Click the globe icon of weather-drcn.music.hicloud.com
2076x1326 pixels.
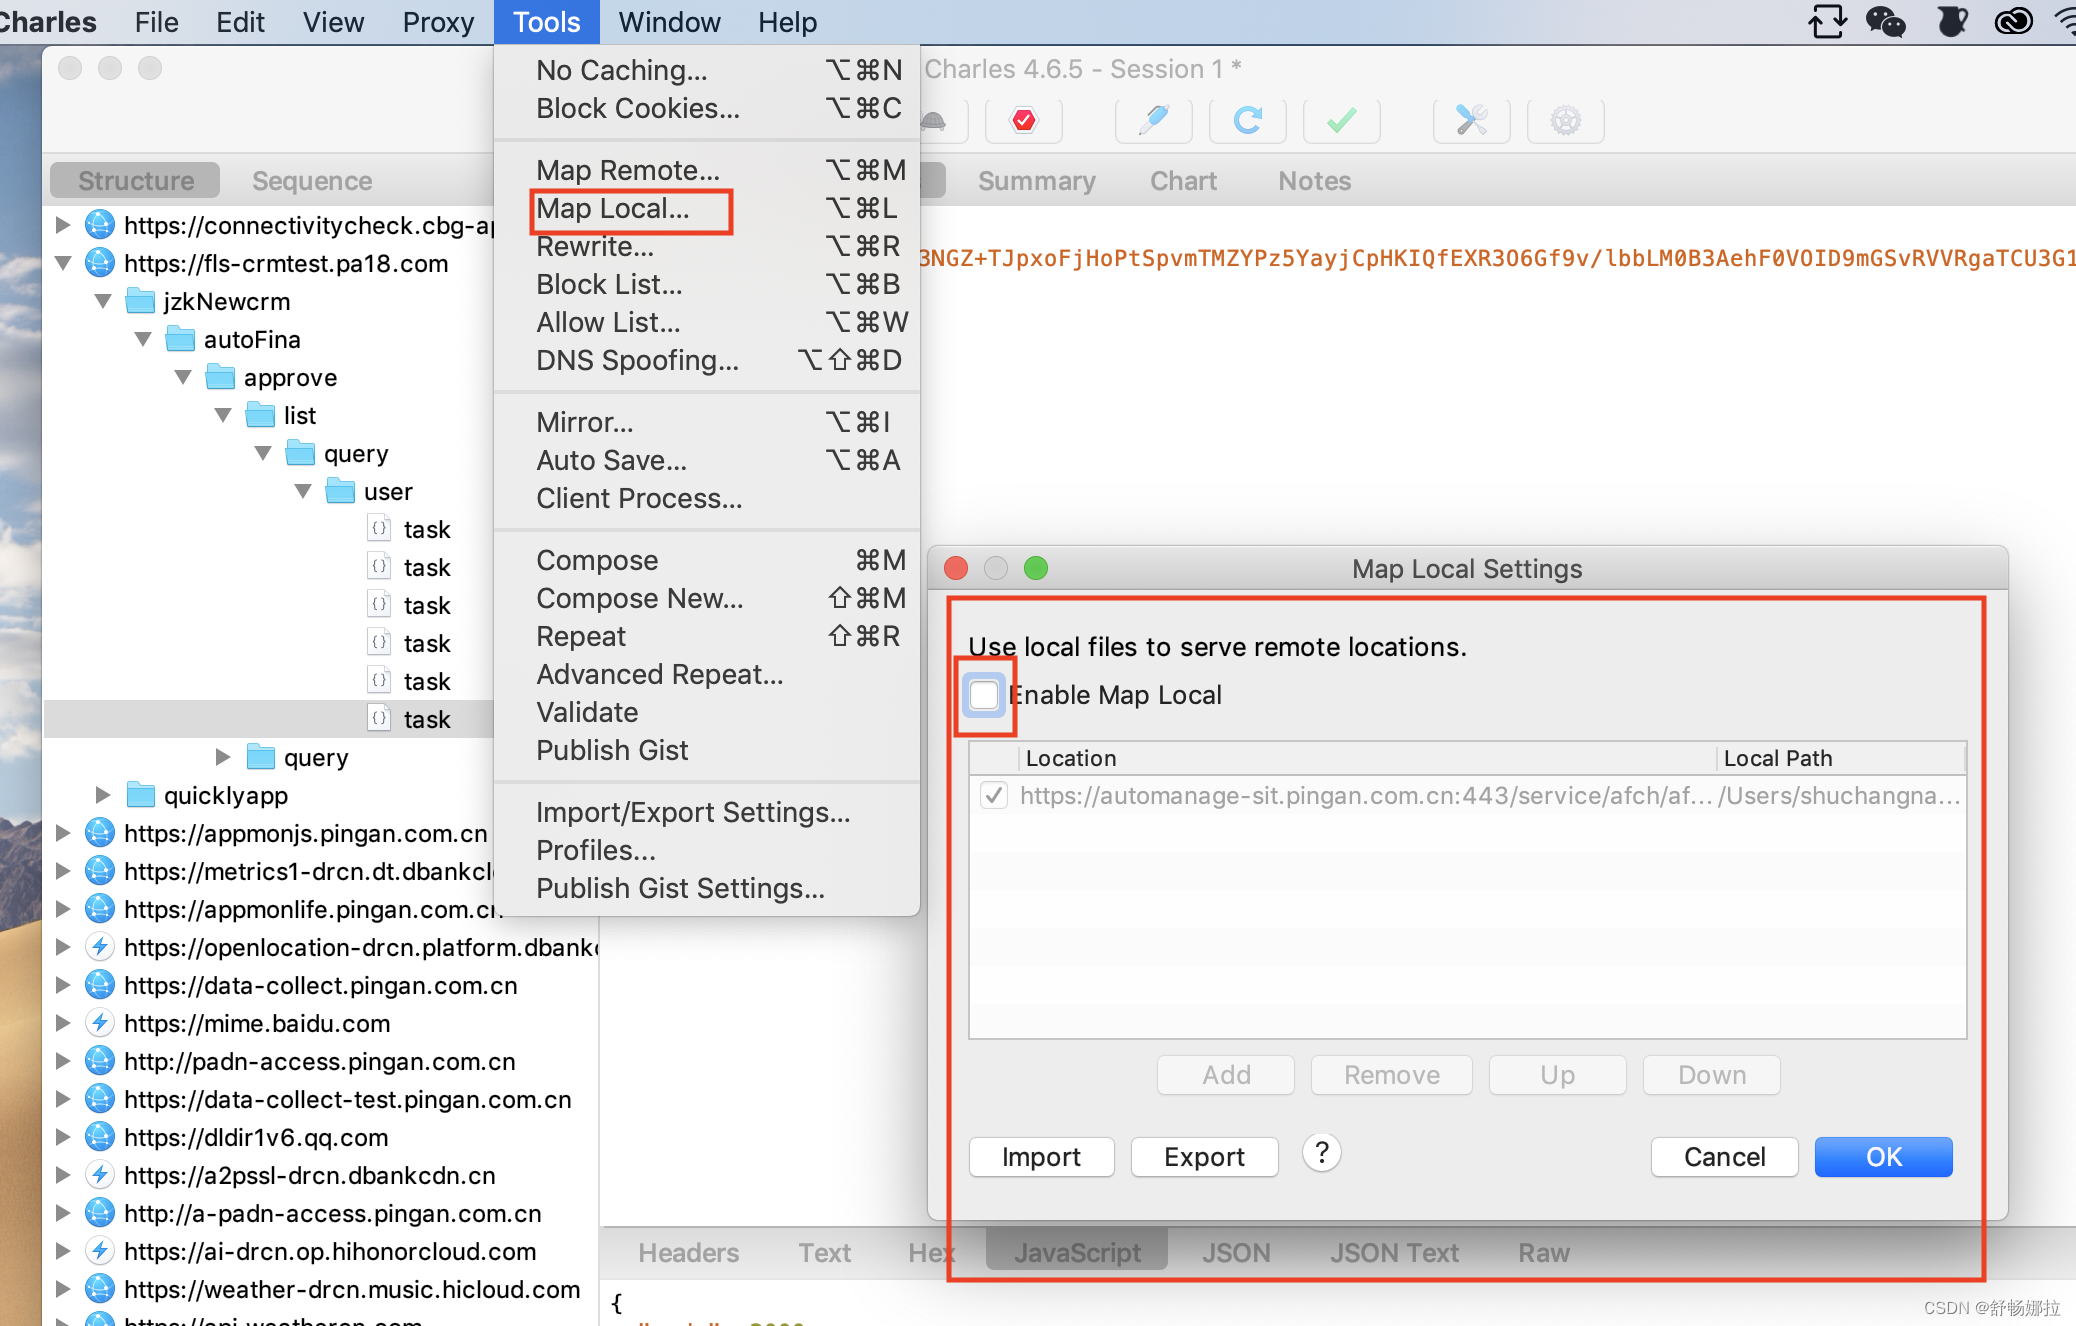click(99, 1289)
